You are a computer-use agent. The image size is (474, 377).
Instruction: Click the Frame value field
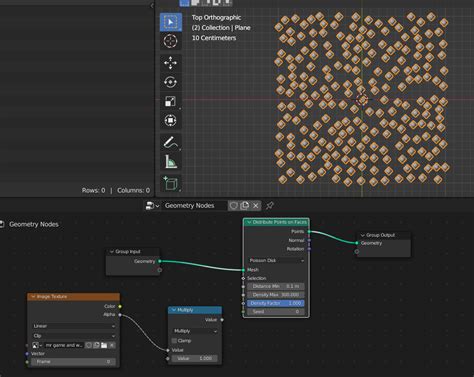pos(73,361)
